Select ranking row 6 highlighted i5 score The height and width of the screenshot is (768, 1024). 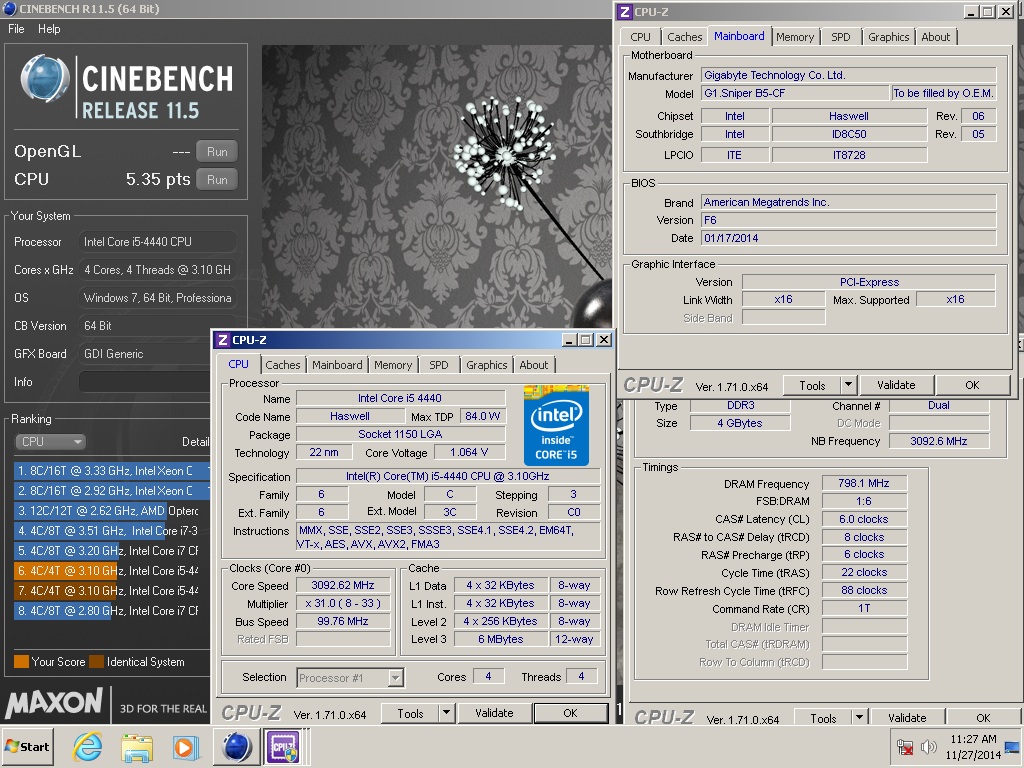[111, 571]
